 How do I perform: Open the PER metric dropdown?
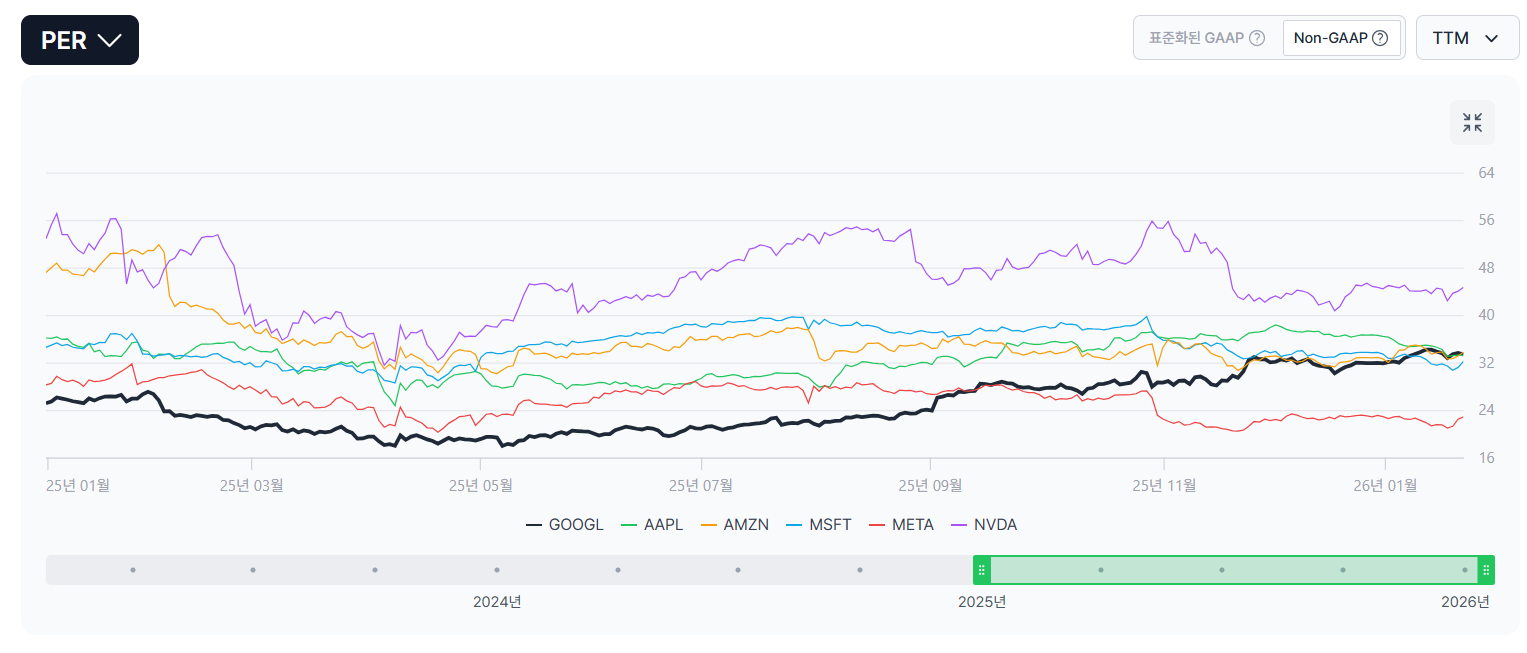(x=80, y=40)
